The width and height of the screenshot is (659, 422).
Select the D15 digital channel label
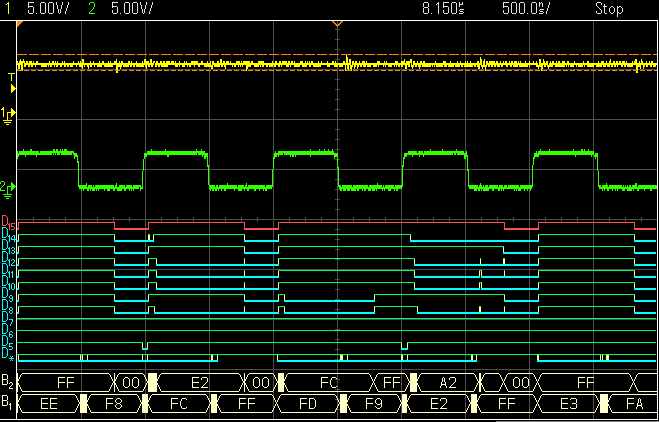point(8,221)
